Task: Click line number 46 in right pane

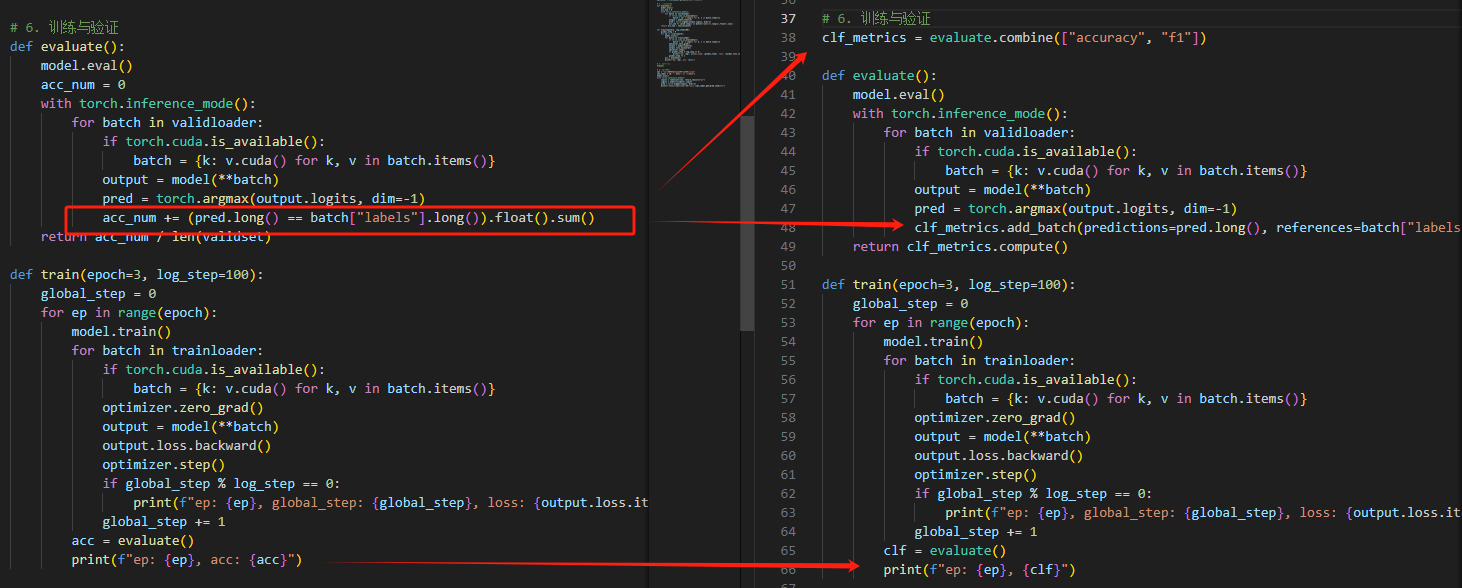Action: (x=787, y=190)
